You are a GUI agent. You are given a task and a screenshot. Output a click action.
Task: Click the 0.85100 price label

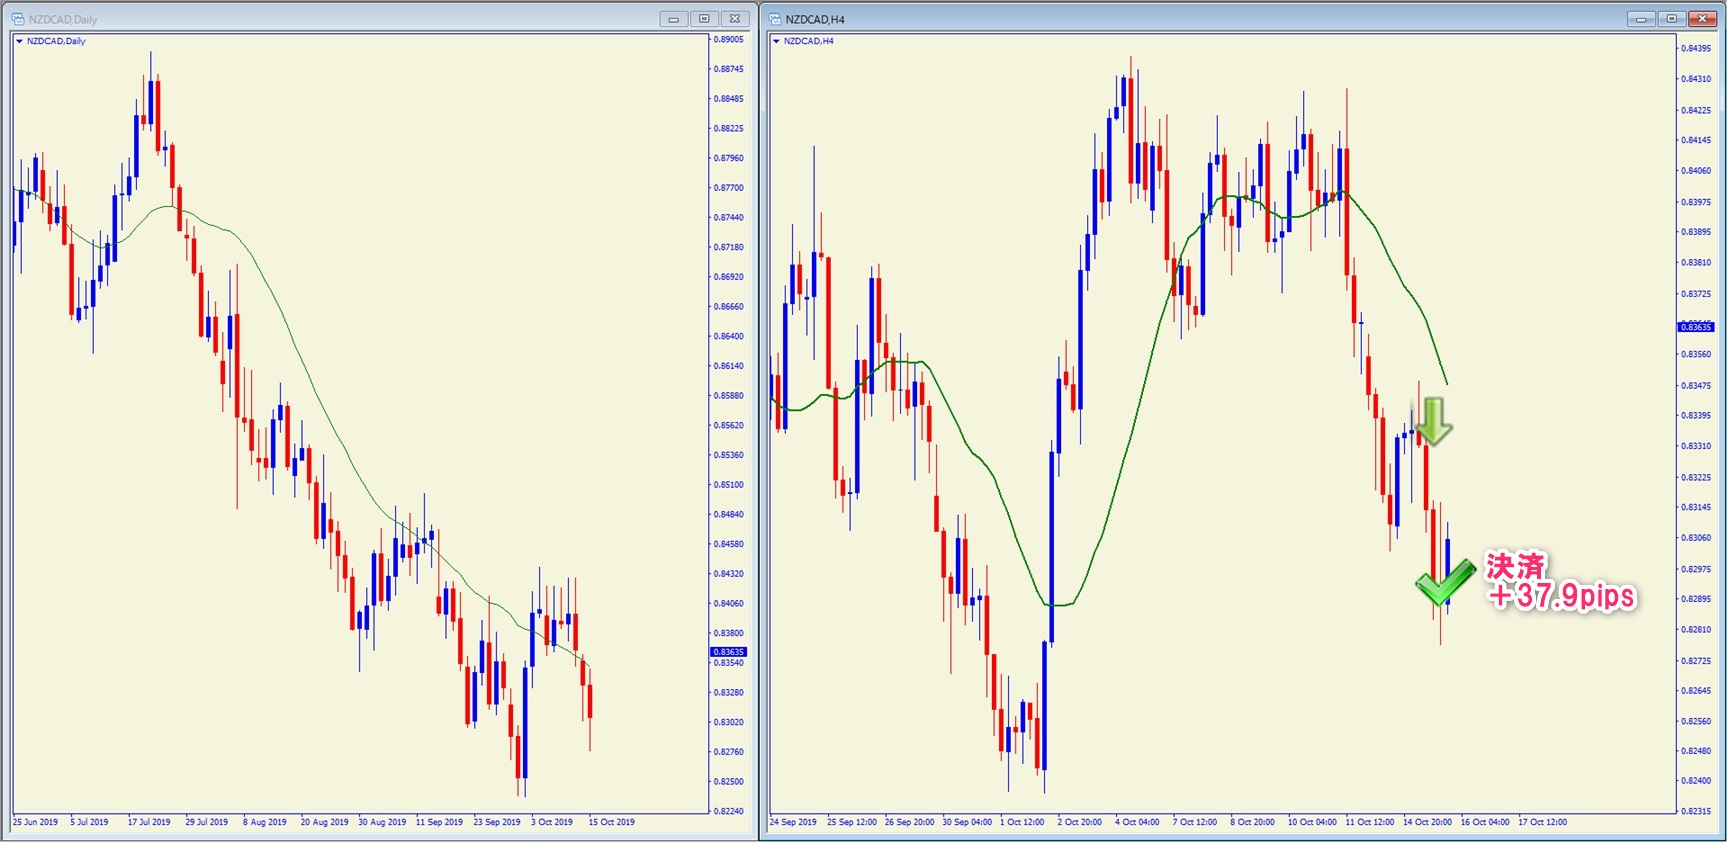click(x=729, y=484)
